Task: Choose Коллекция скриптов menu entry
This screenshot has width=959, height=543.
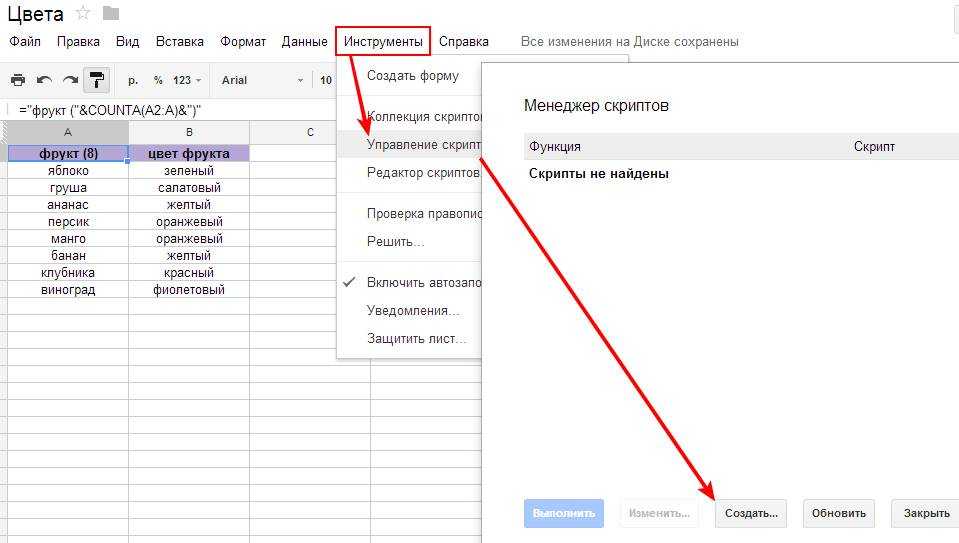Action: (410, 116)
